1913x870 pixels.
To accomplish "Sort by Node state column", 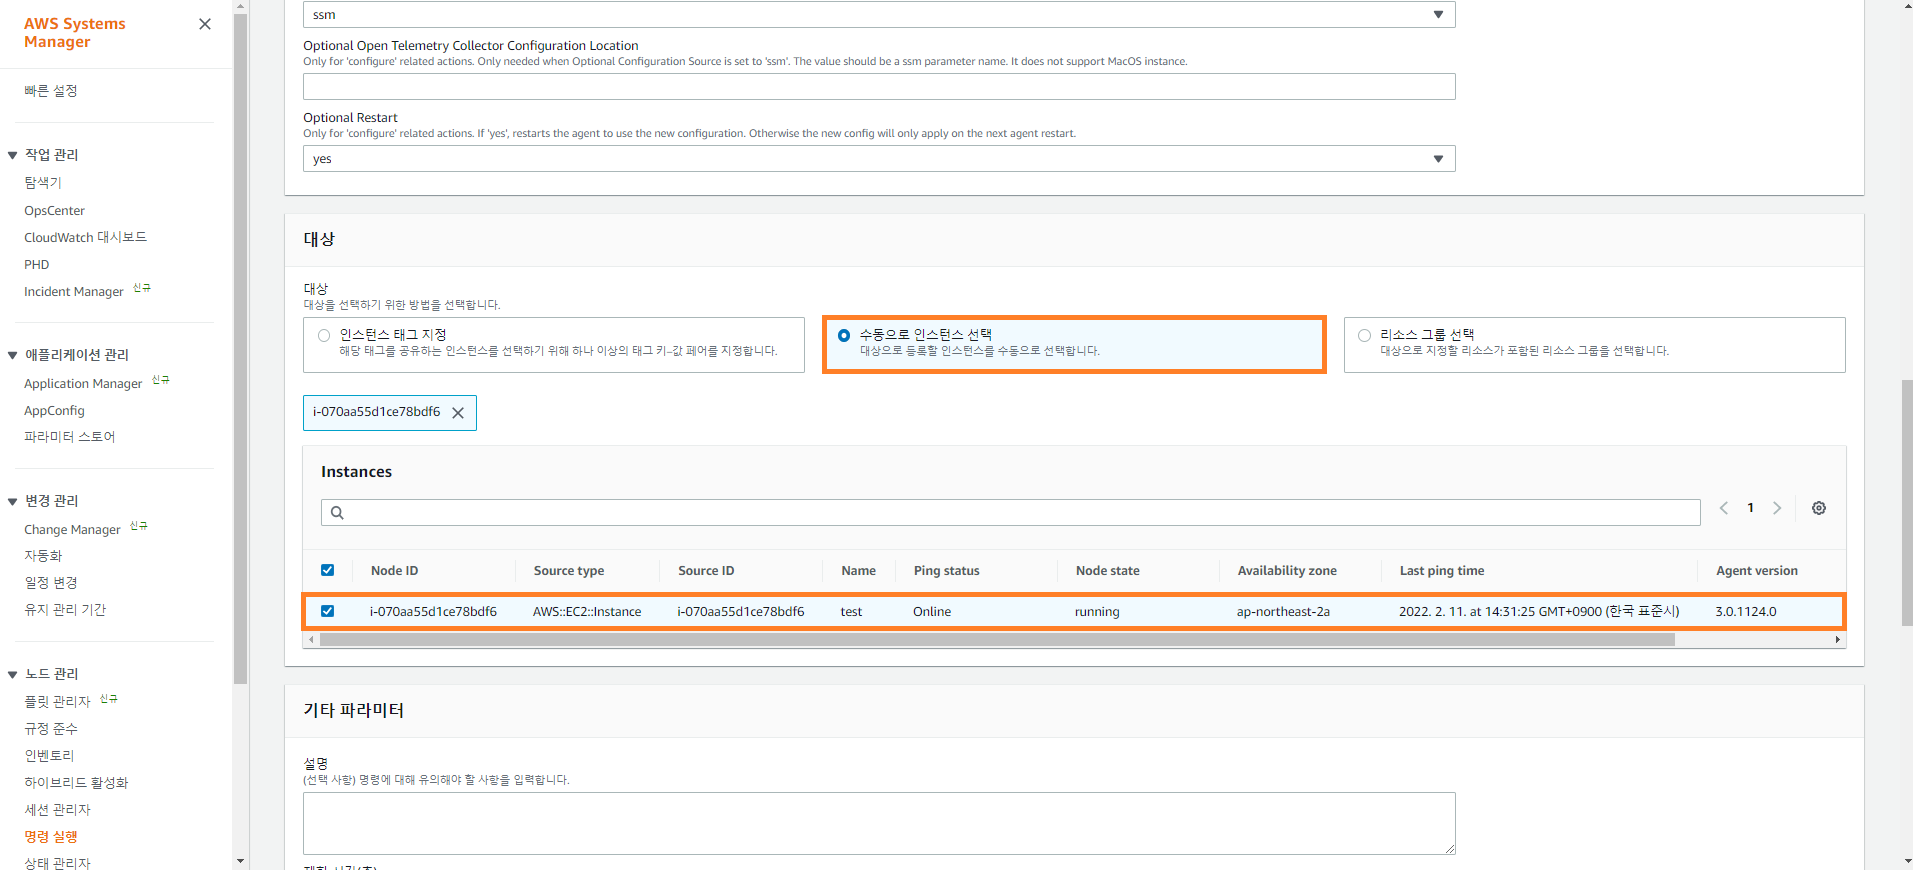I will pos(1107,571).
